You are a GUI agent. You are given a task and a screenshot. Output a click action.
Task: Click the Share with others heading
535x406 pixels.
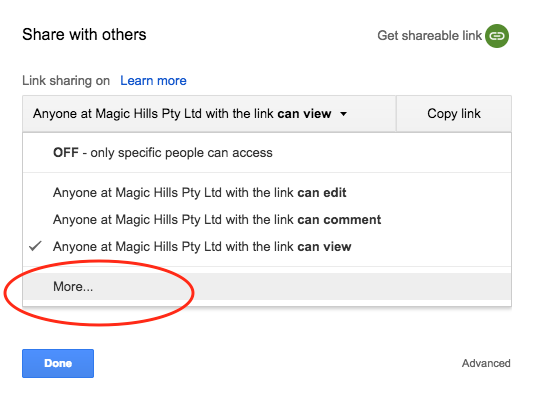(x=84, y=34)
